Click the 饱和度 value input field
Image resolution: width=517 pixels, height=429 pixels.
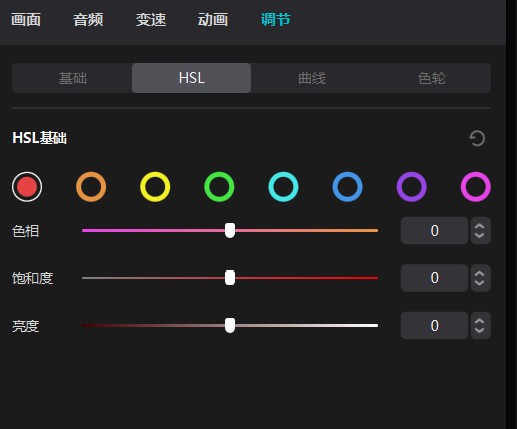(x=434, y=278)
